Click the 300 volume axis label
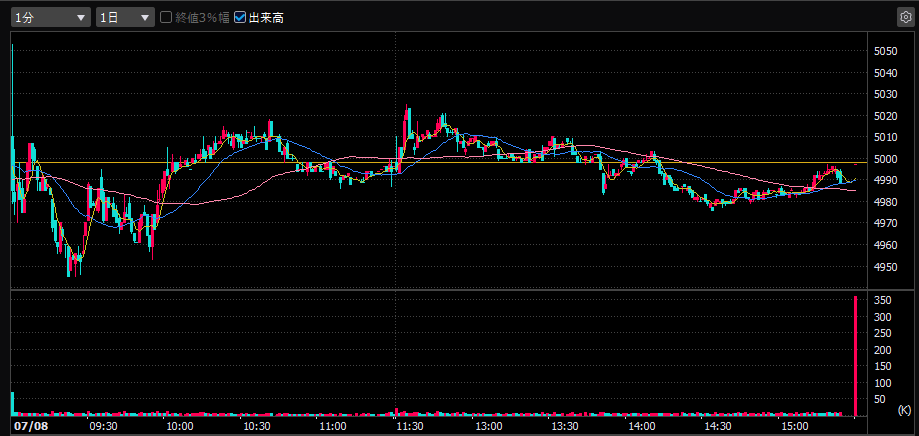The width and height of the screenshot is (919, 436). point(883,317)
